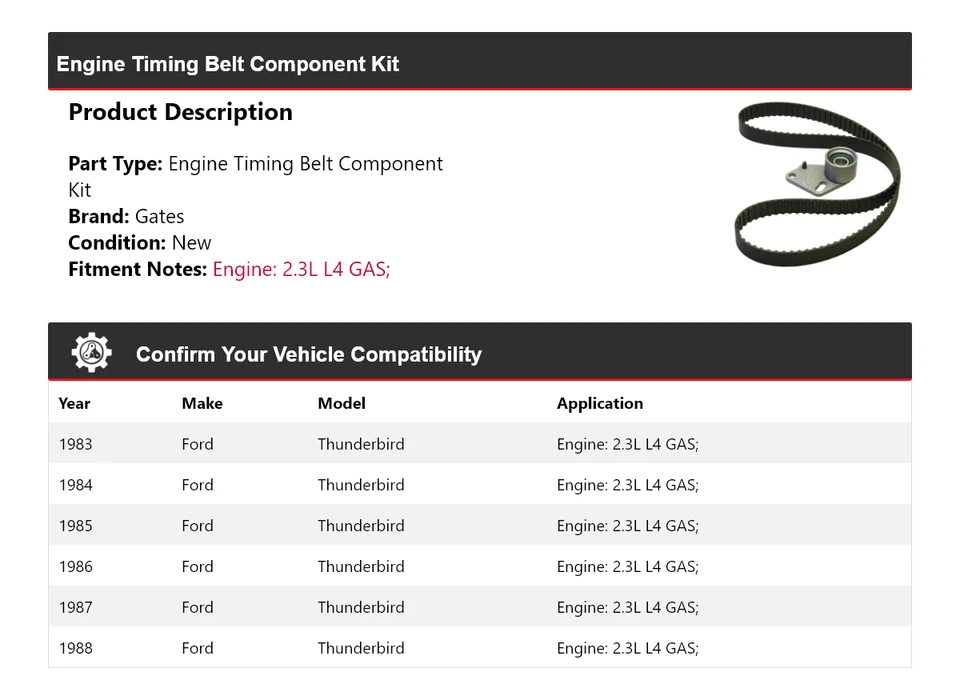The image size is (960, 700).
Task: Click the Part Type label
Action: click(115, 164)
